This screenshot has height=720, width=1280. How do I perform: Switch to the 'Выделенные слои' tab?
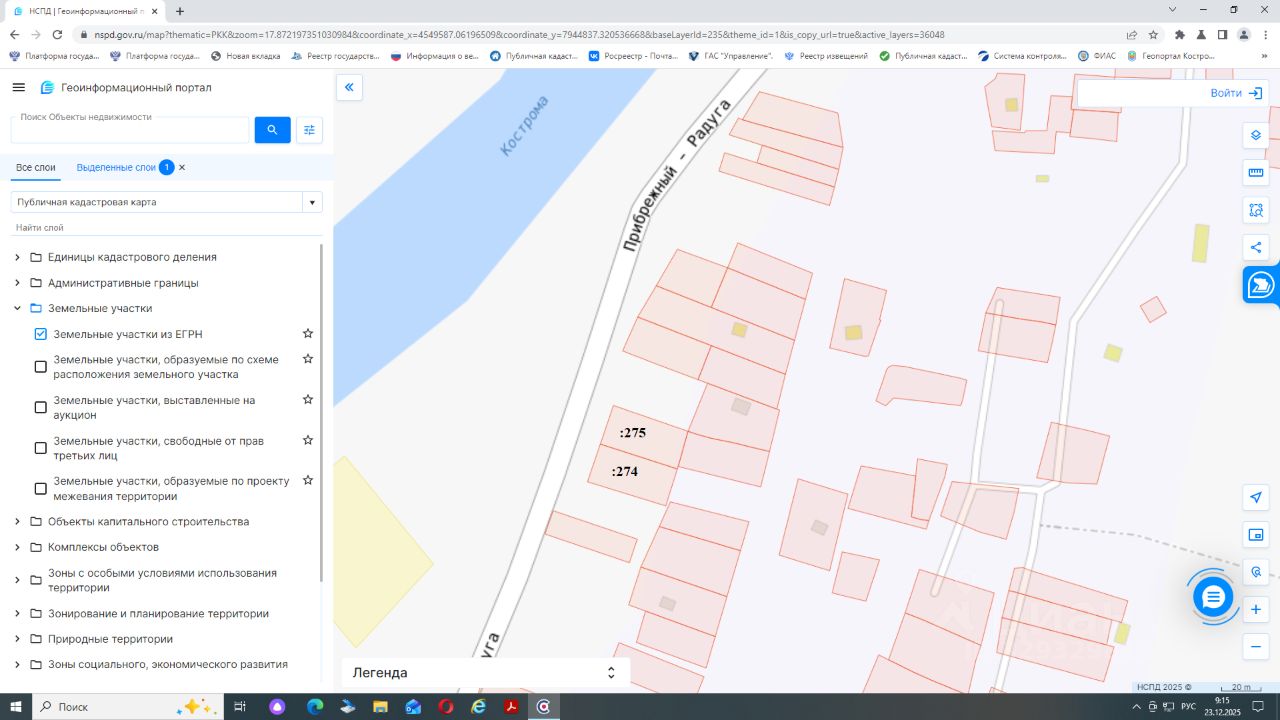click(116, 167)
